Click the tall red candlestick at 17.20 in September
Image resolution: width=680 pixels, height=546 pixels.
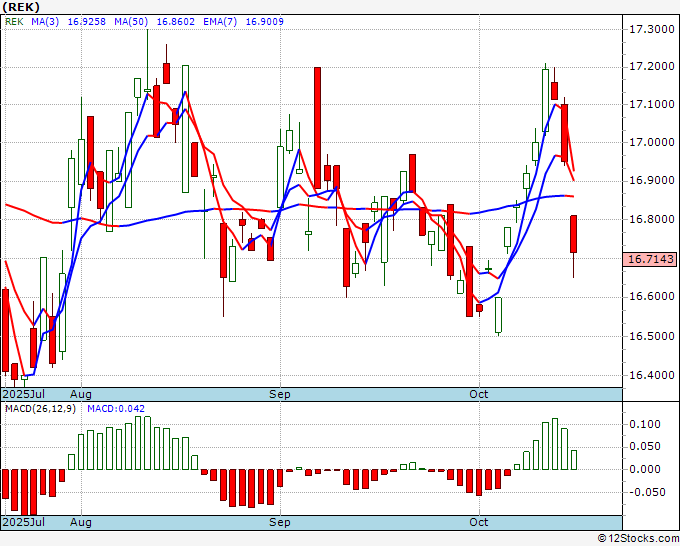tap(317, 128)
